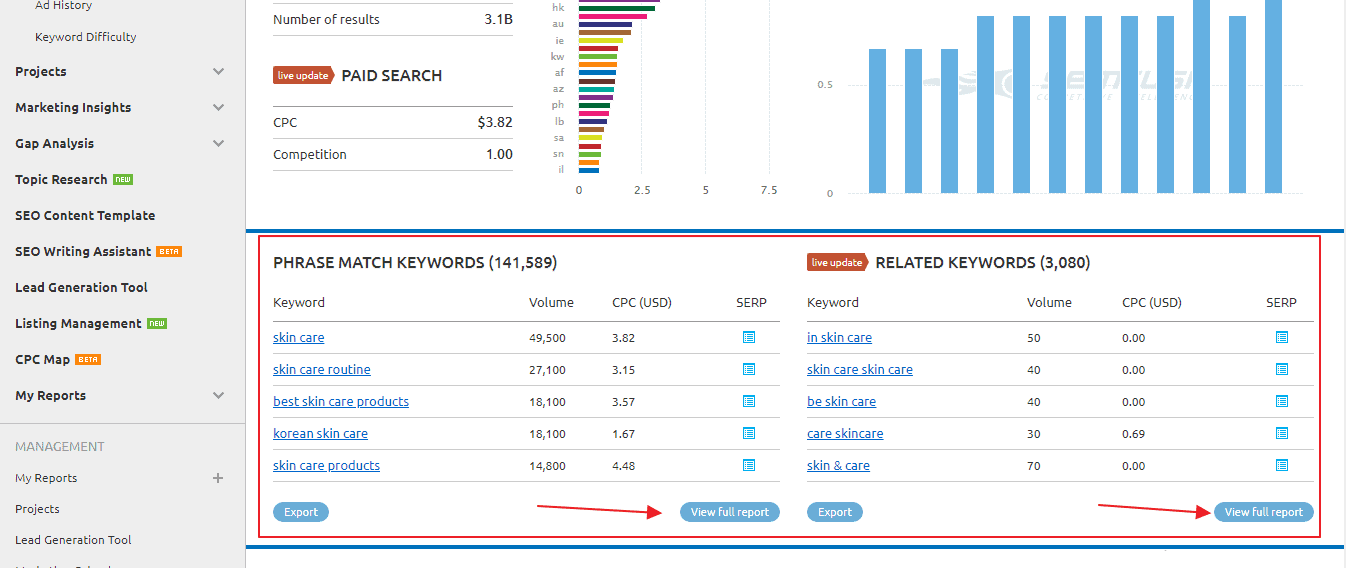The height and width of the screenshot is (568, 1346).
Task: Open SERP icon for 'skin care products' row
Action: tap(749, 466)
